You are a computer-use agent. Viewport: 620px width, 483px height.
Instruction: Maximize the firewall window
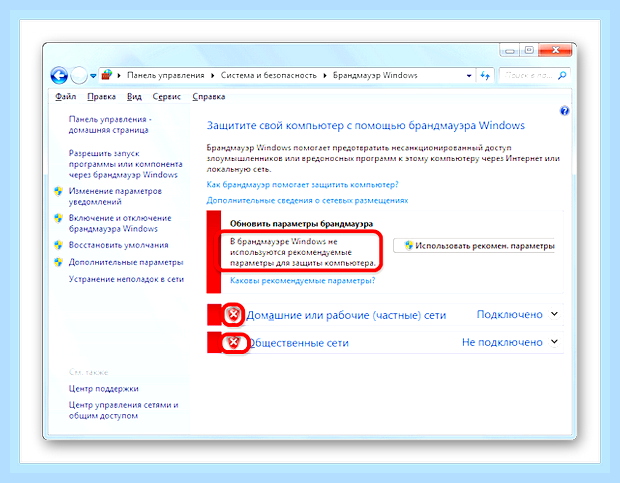529,50
